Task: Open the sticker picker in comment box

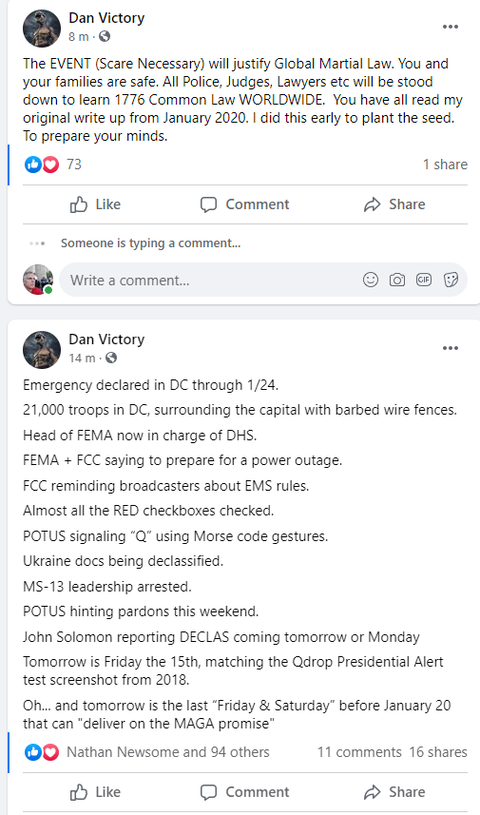Action: [450, 280]
